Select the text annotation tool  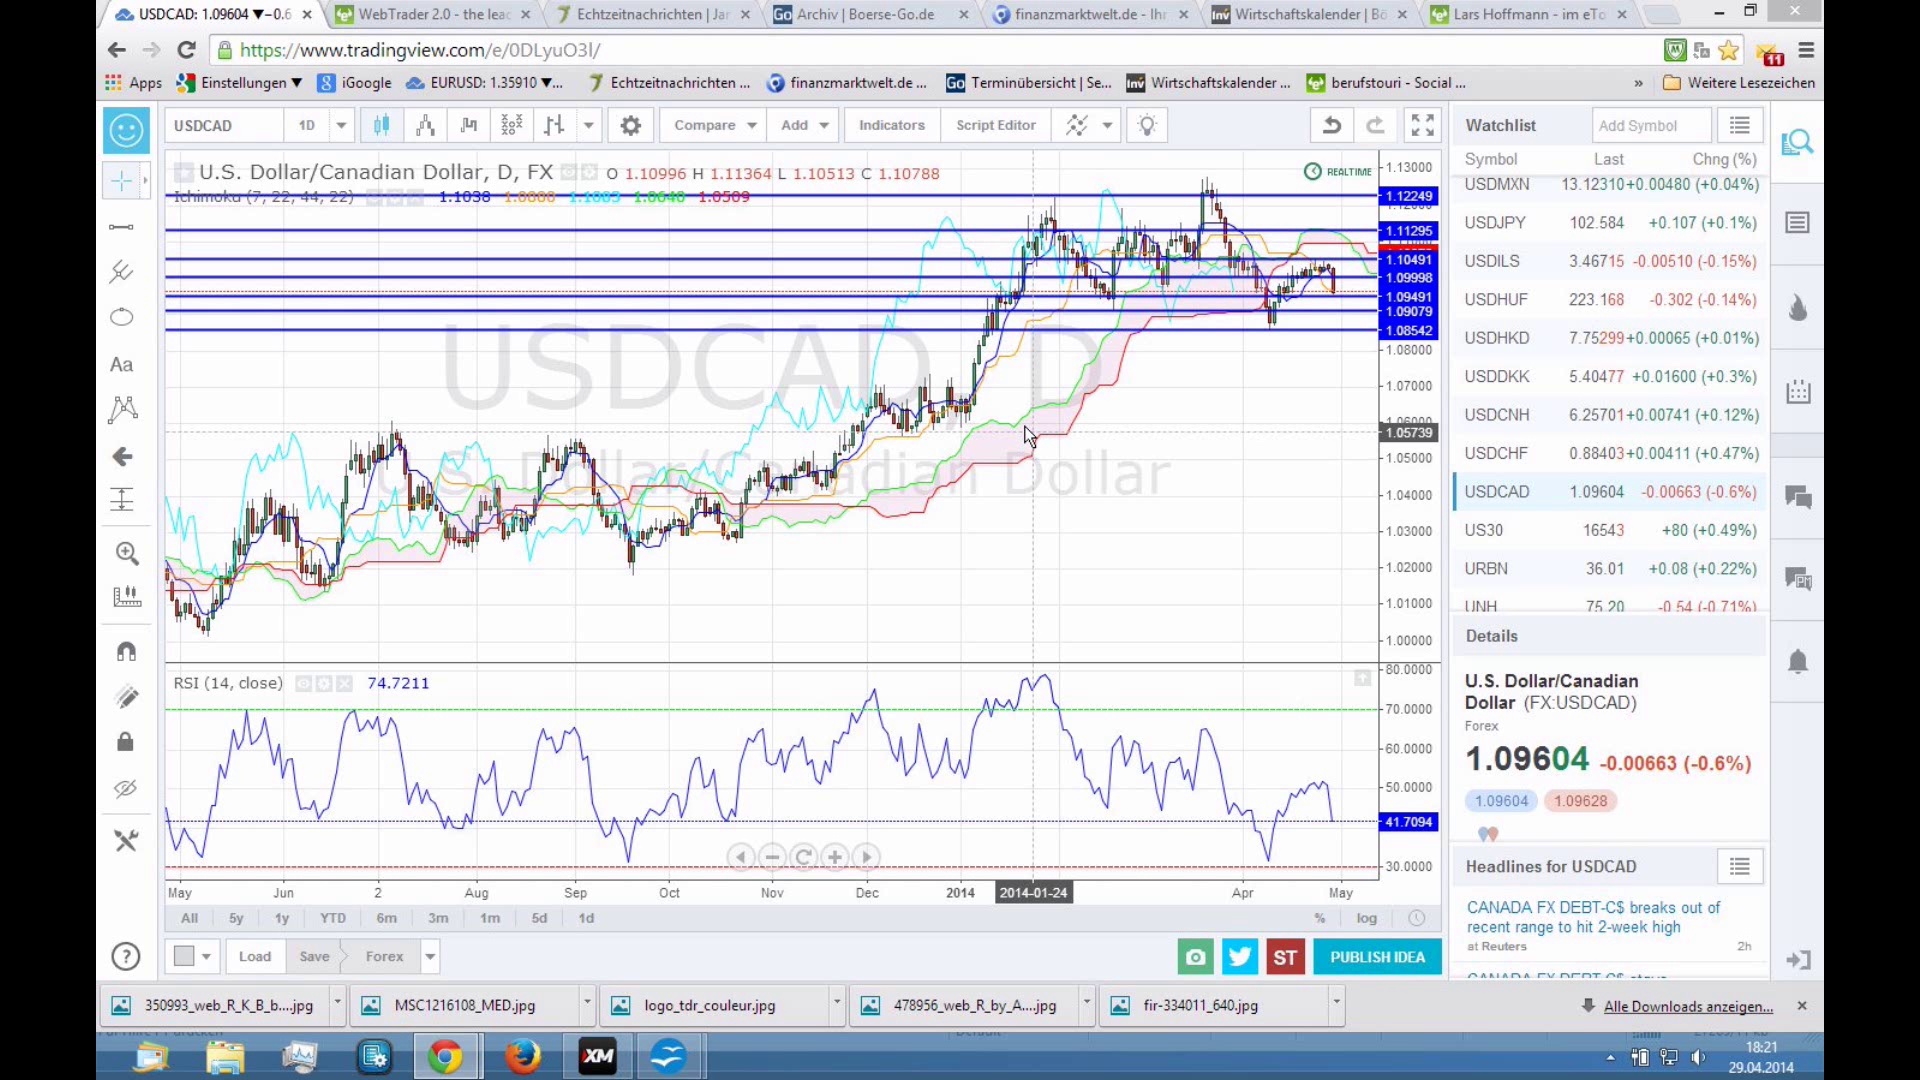click(x=121, y=364)
